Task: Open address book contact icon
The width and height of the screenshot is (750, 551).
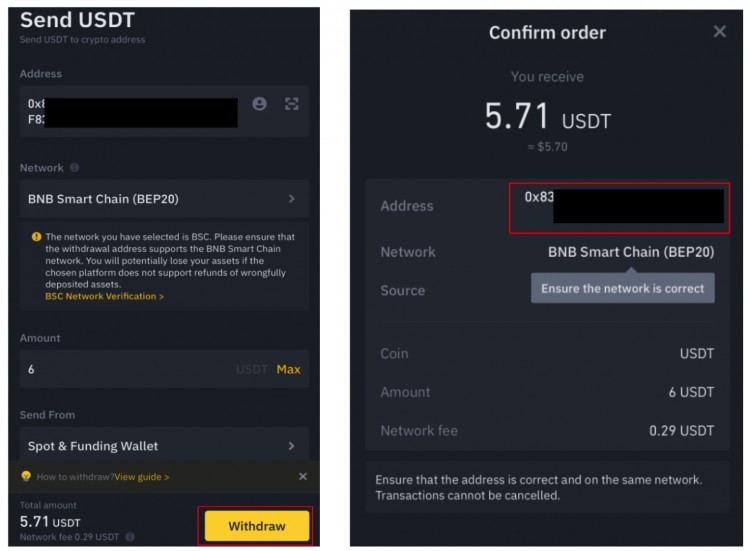Action: [x=259, y=104]
